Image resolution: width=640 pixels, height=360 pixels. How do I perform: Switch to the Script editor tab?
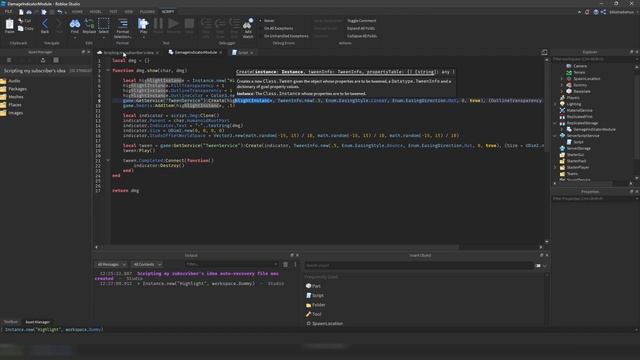pos(242,52)
